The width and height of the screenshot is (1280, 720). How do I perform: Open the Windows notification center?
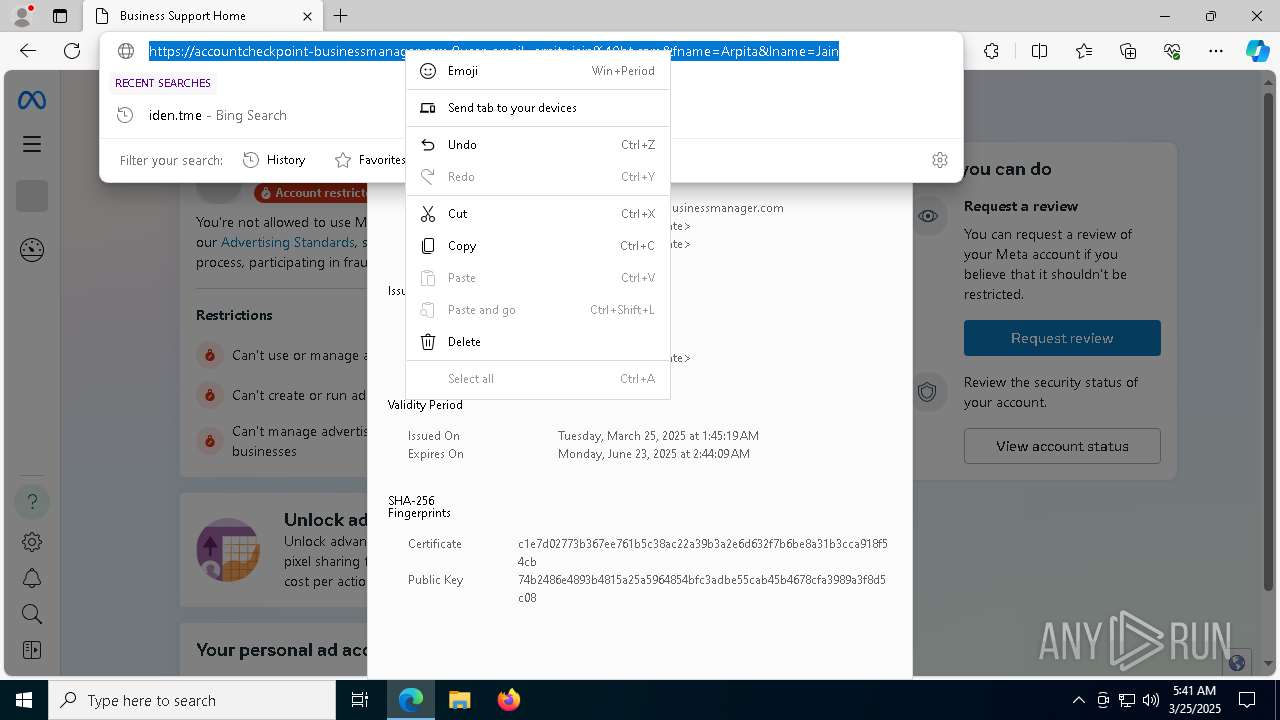(1247, 700)
